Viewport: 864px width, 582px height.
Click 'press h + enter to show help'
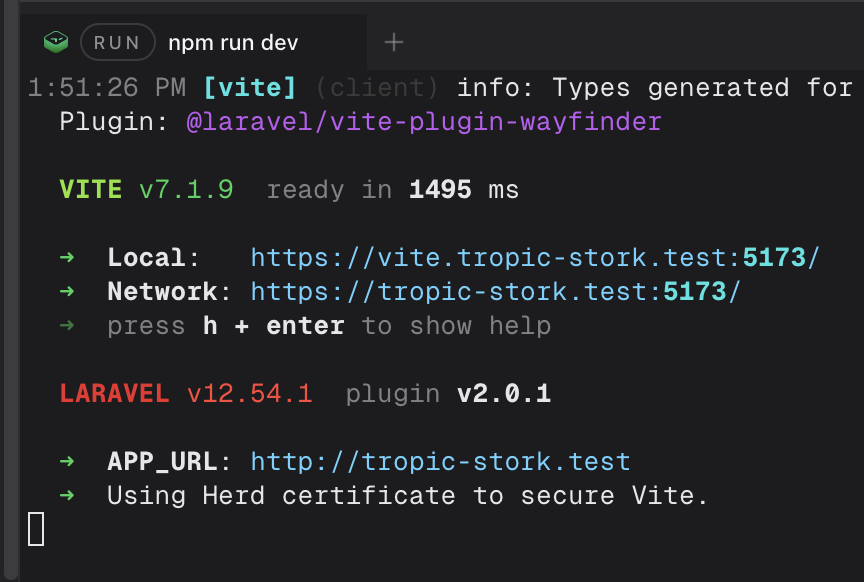pyautogui.click(x=329, y=326)
